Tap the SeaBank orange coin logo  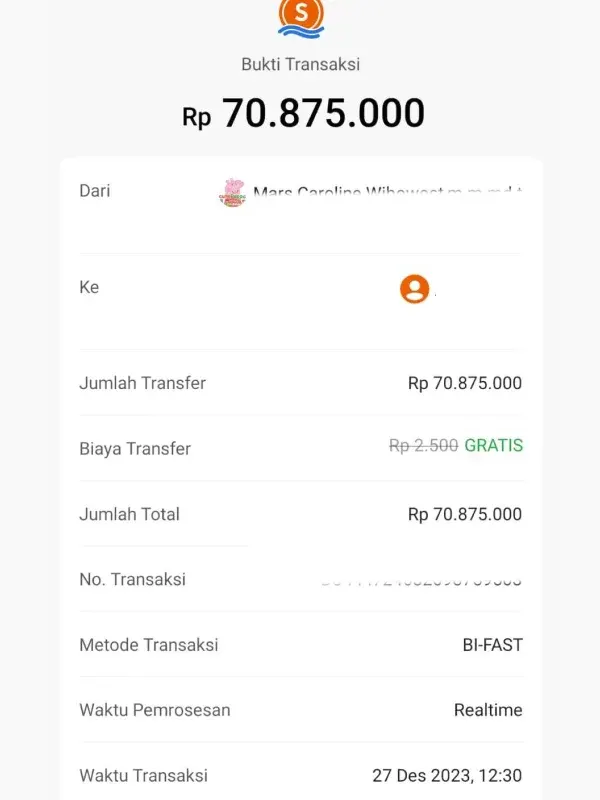coord(301,18)
